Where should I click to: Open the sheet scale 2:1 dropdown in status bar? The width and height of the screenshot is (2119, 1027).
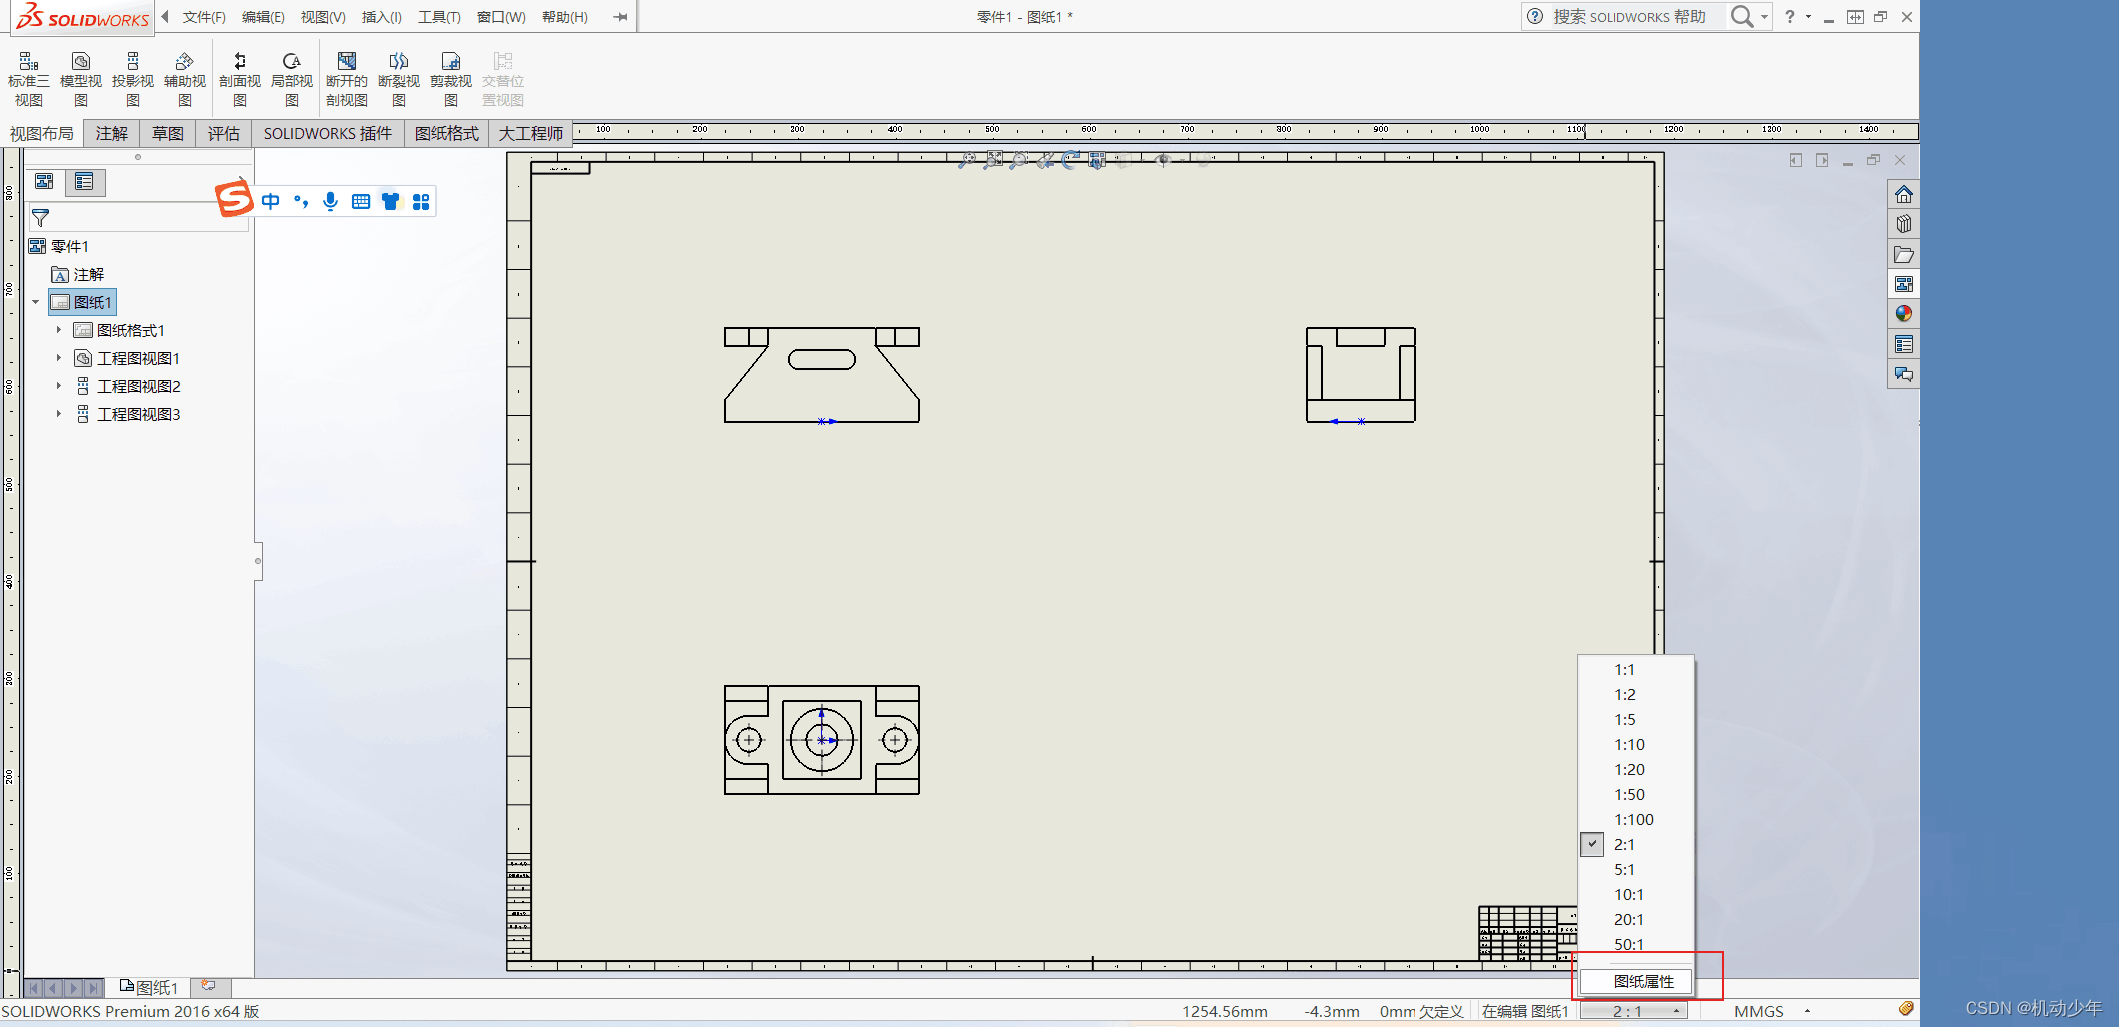[x=1634, y=1011]
